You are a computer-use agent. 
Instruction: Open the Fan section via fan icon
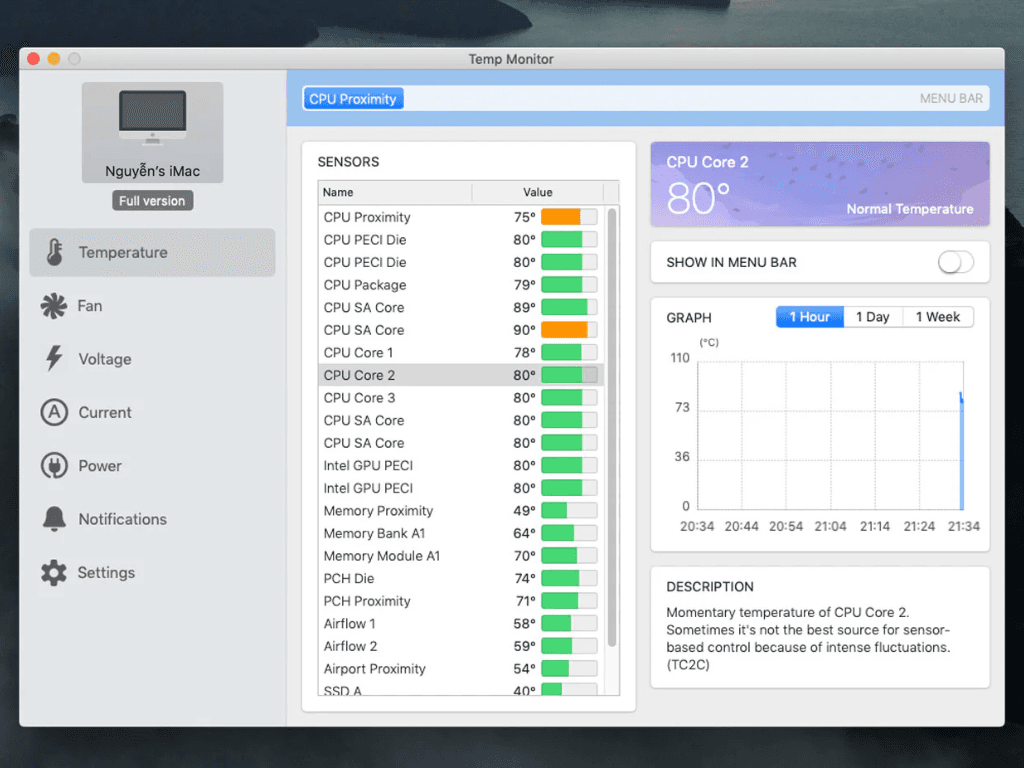(x=53, y=306)
